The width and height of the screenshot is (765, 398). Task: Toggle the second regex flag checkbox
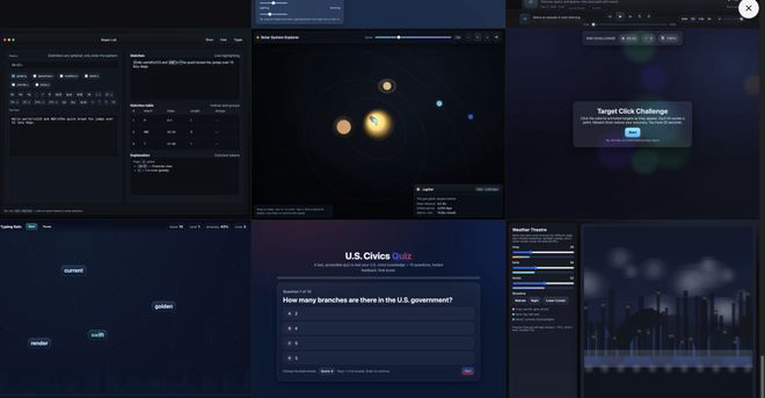(x=35, y=76)
